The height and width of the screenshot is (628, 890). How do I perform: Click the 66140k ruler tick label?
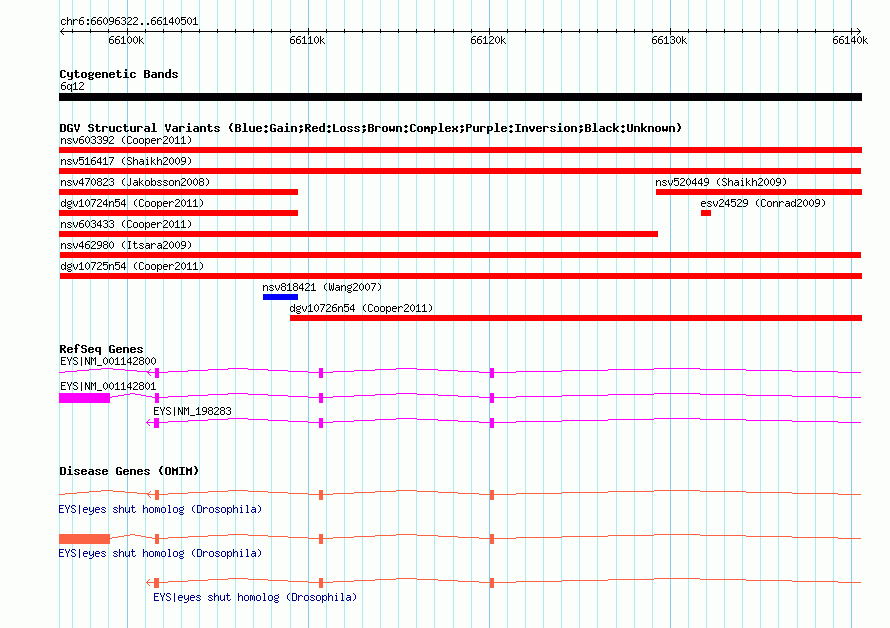click(850, 40)
